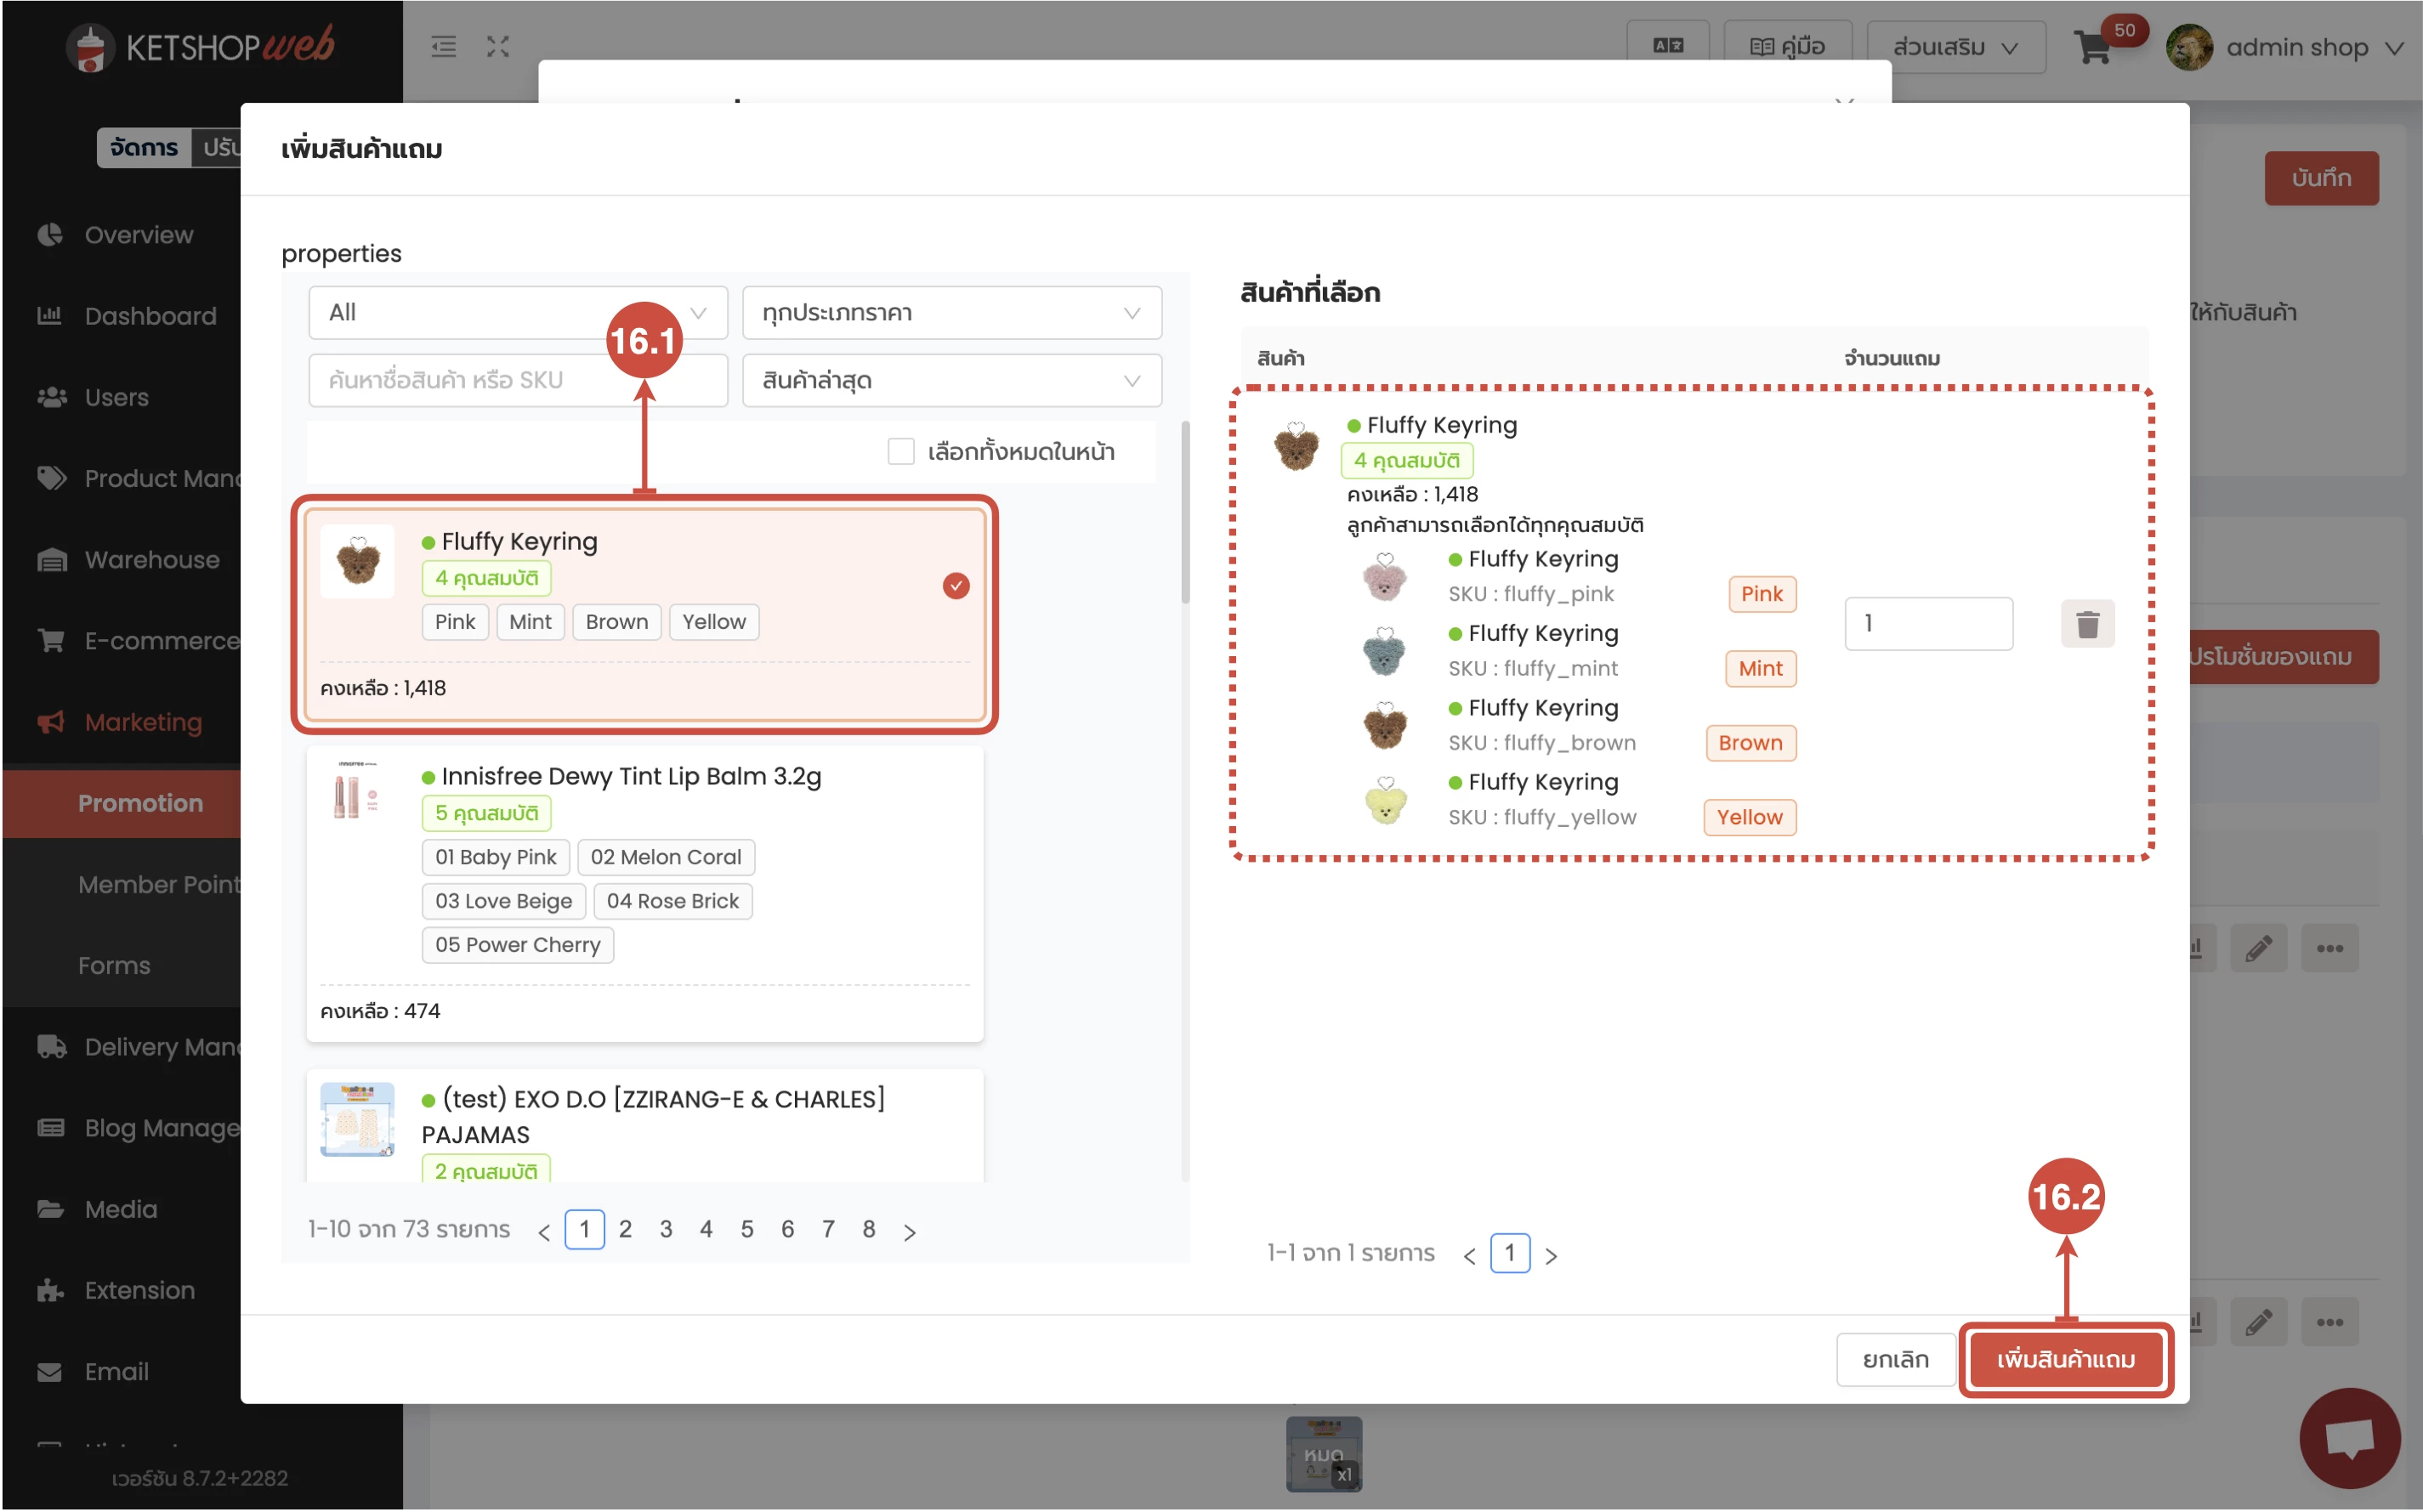This screenshot has width=2423, height=1512.
Task: Check the select-all-on-page checkbox
Action: 900,452
